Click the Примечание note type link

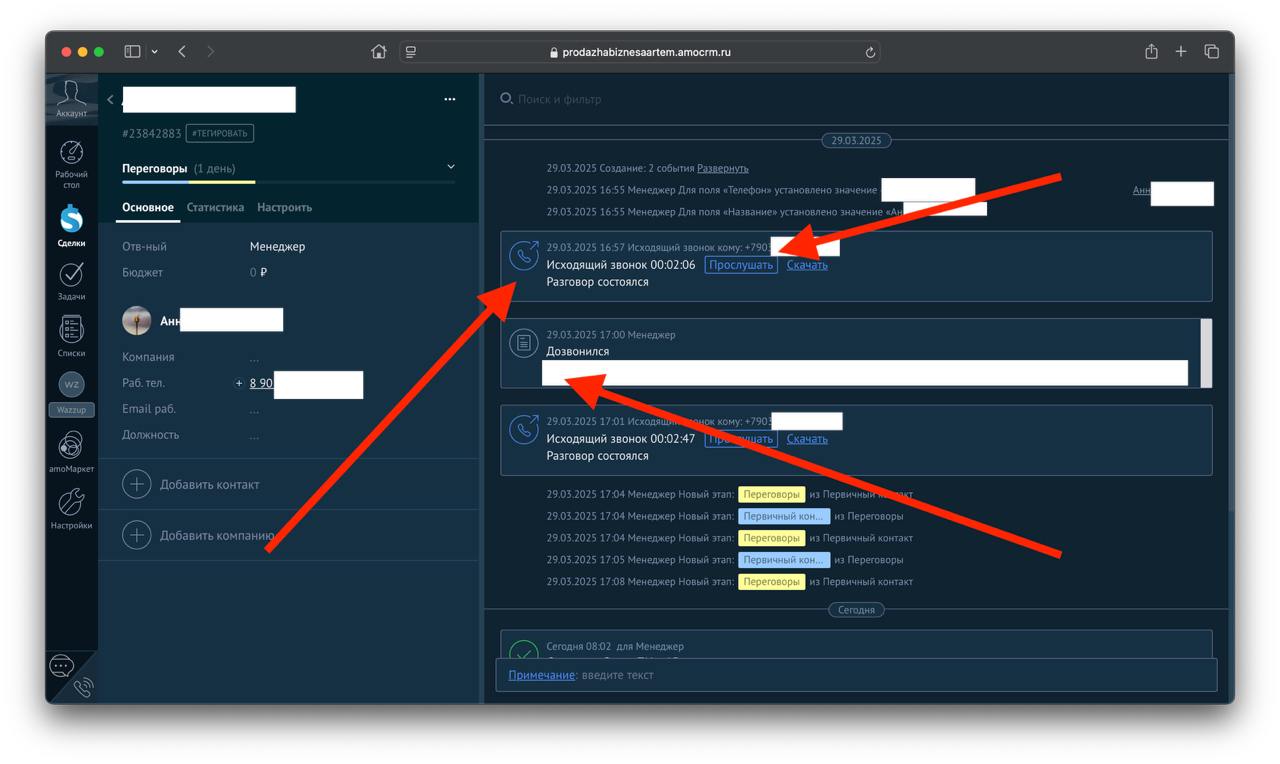(x=542, y=675)
